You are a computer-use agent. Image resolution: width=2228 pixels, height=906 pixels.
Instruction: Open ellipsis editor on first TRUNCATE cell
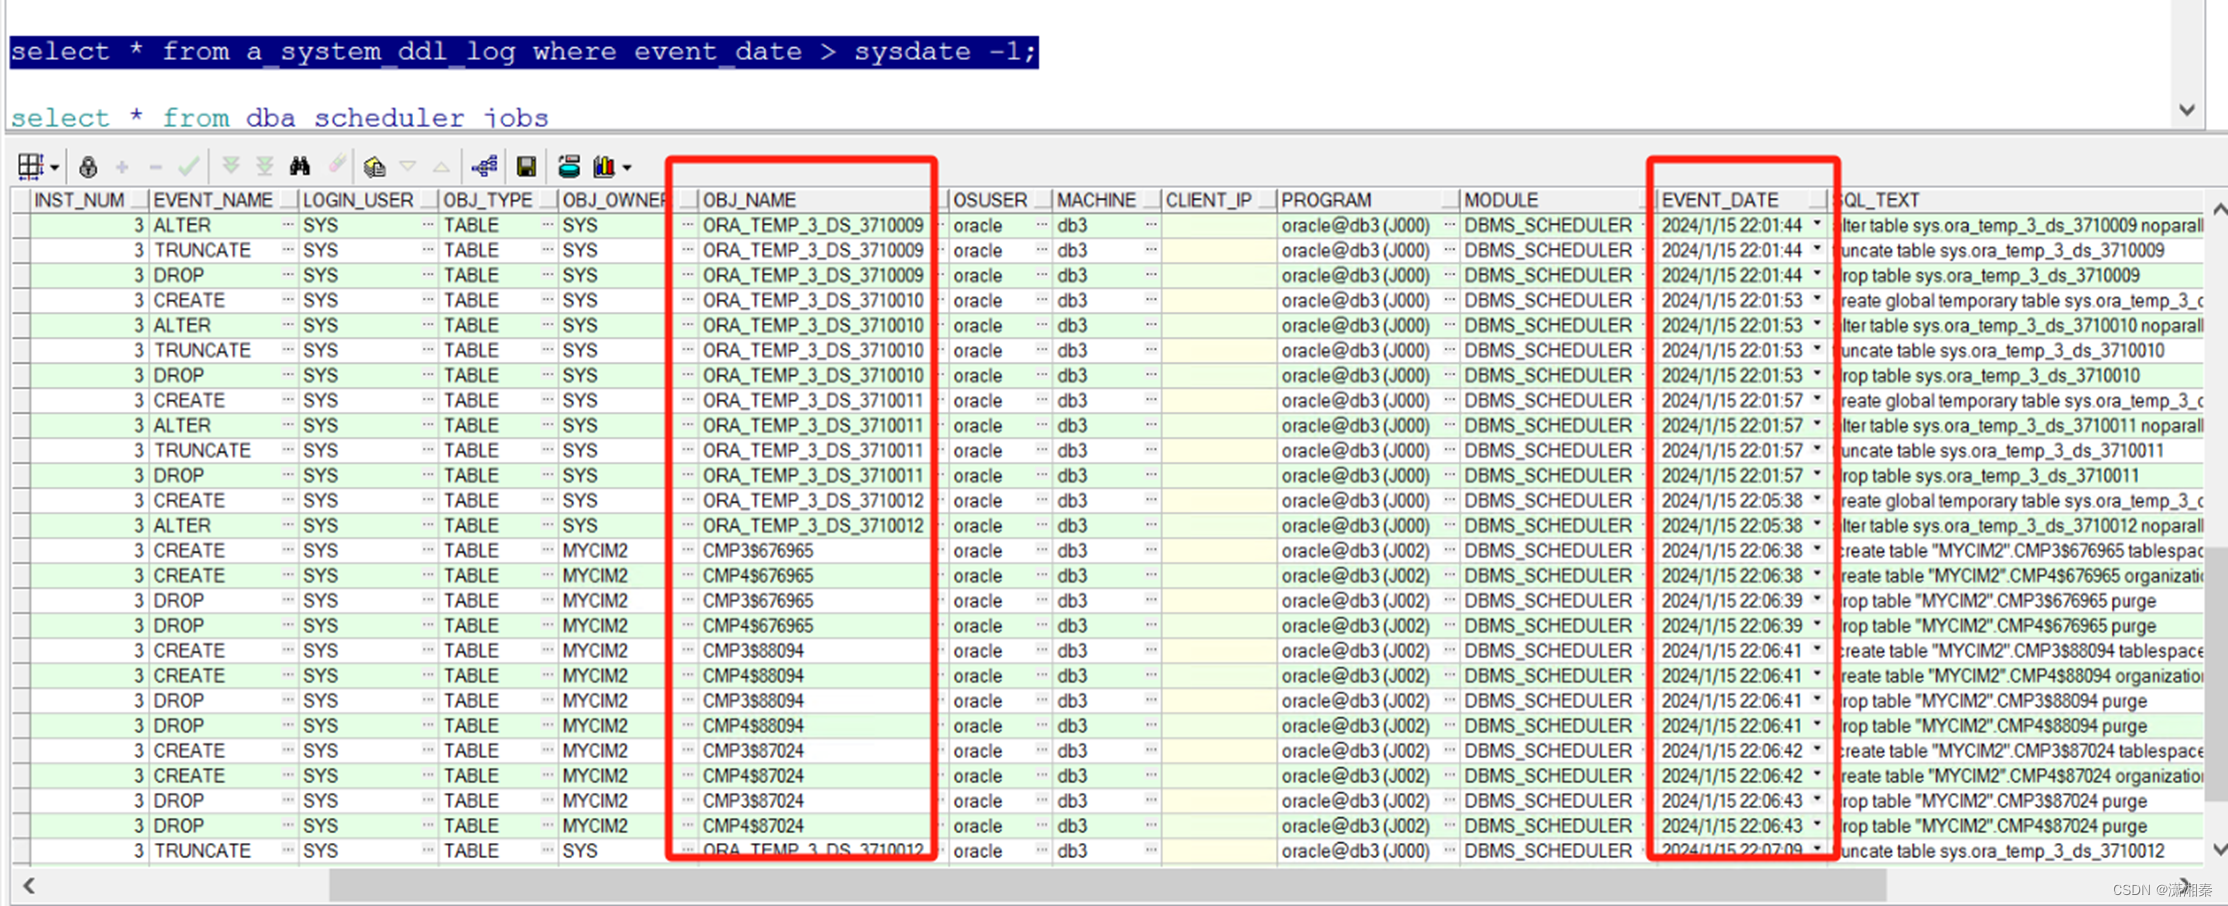288,250
